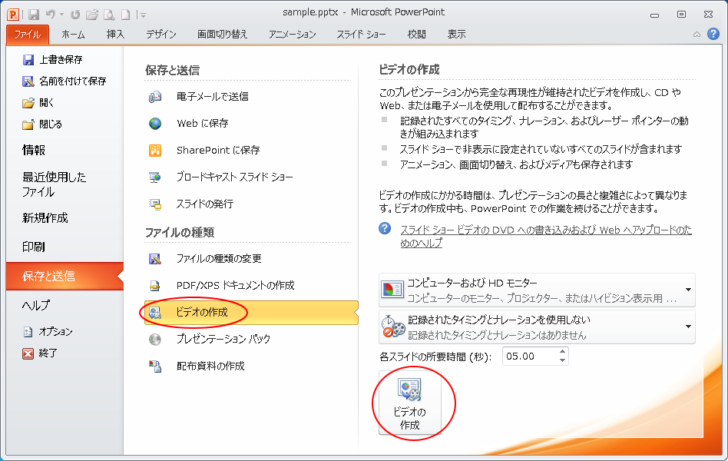Open help link about DVD burning and Web upload
The image size is (728, 461).
[546, 236]
